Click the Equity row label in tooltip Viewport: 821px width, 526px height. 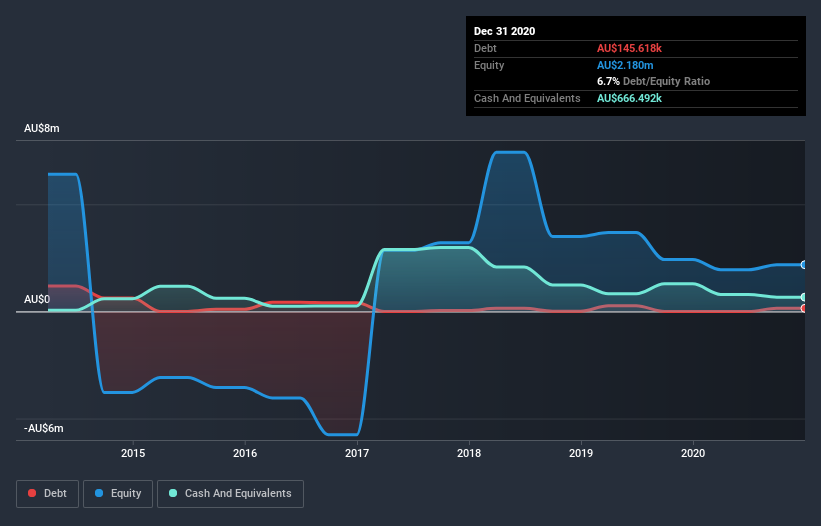point(489,65)
